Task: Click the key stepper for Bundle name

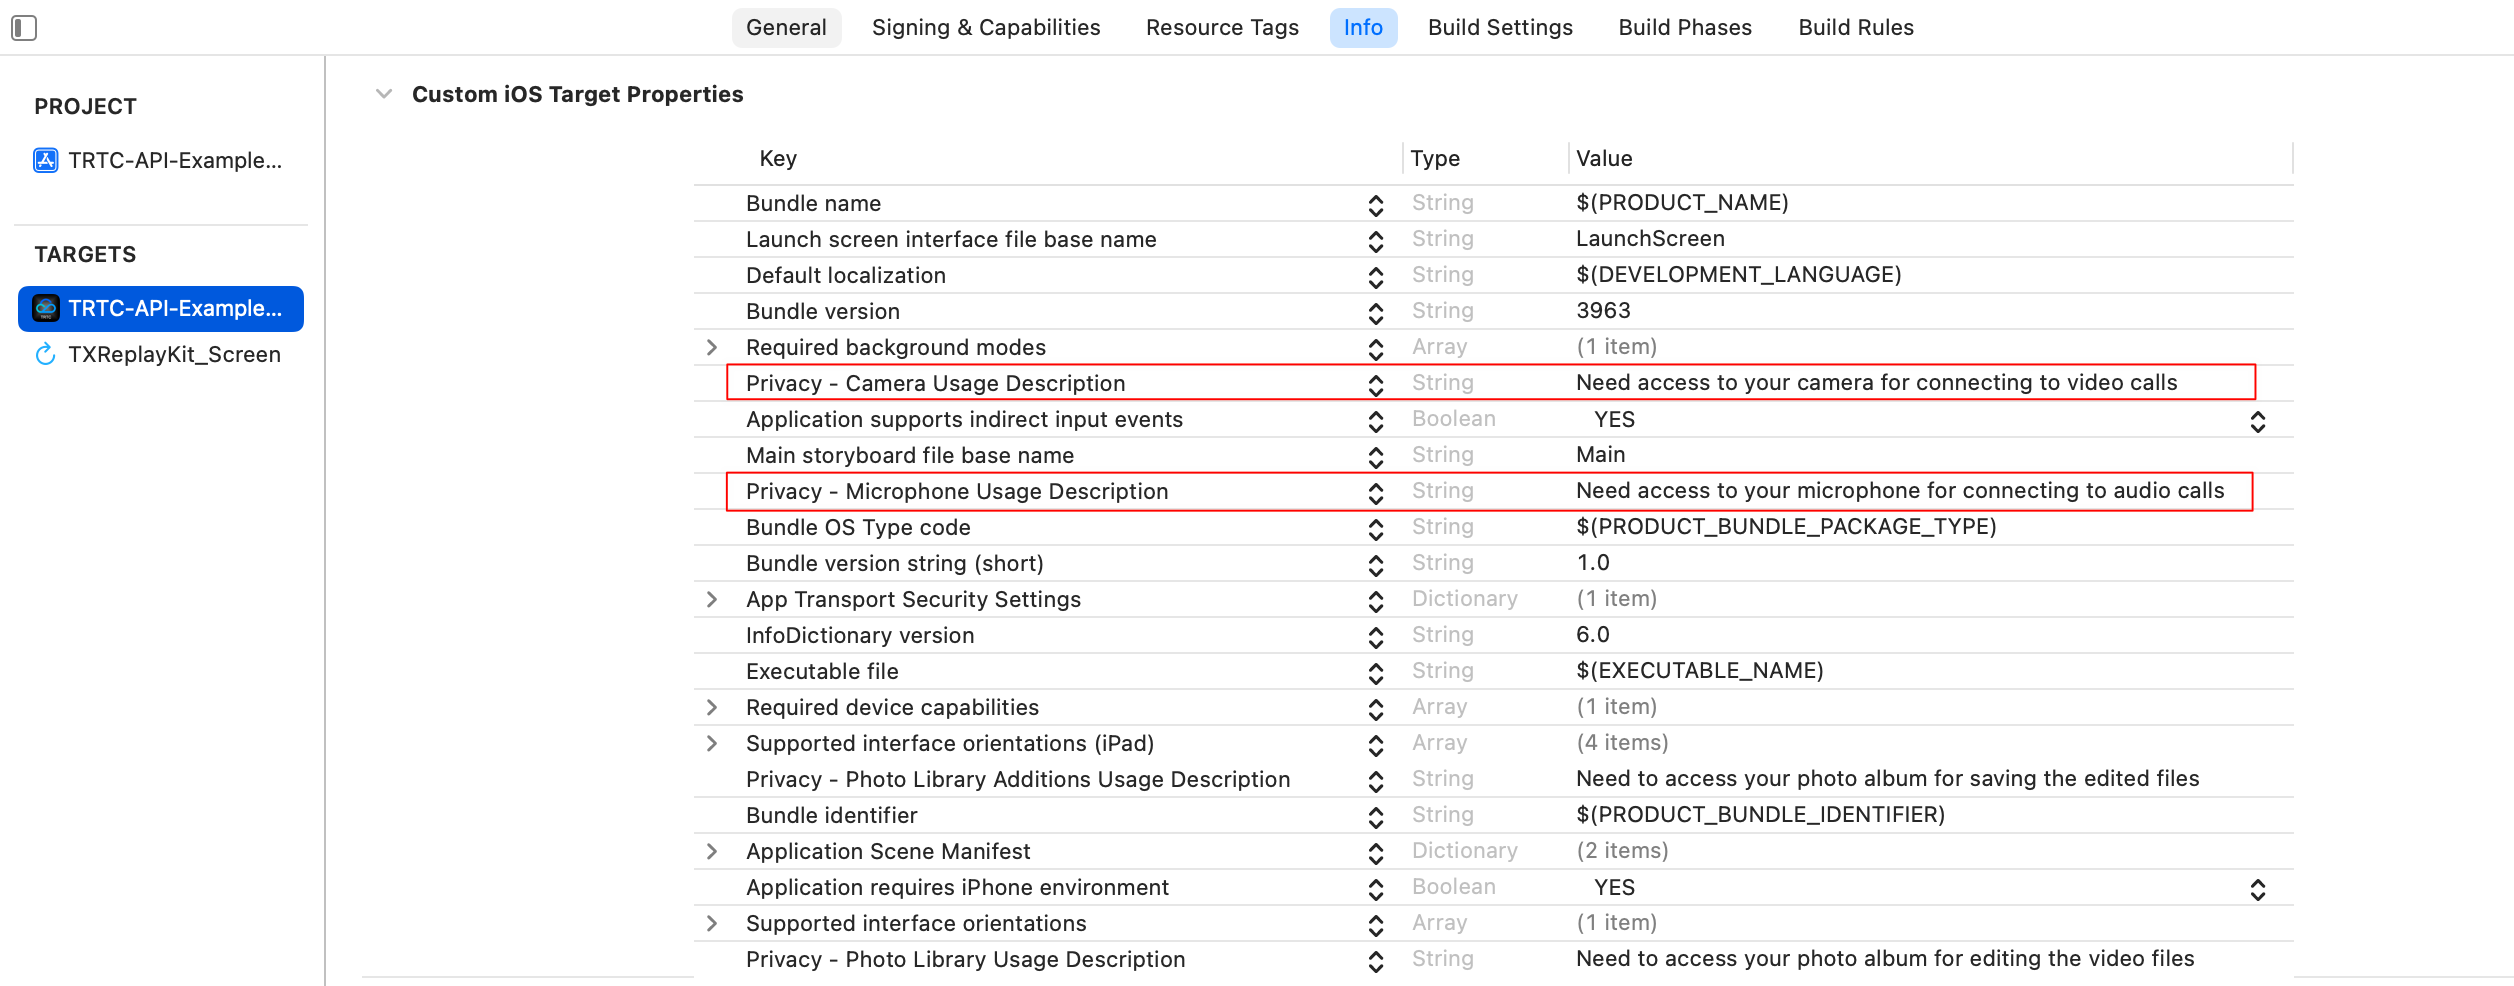Action: click(x=1376, y=204)
